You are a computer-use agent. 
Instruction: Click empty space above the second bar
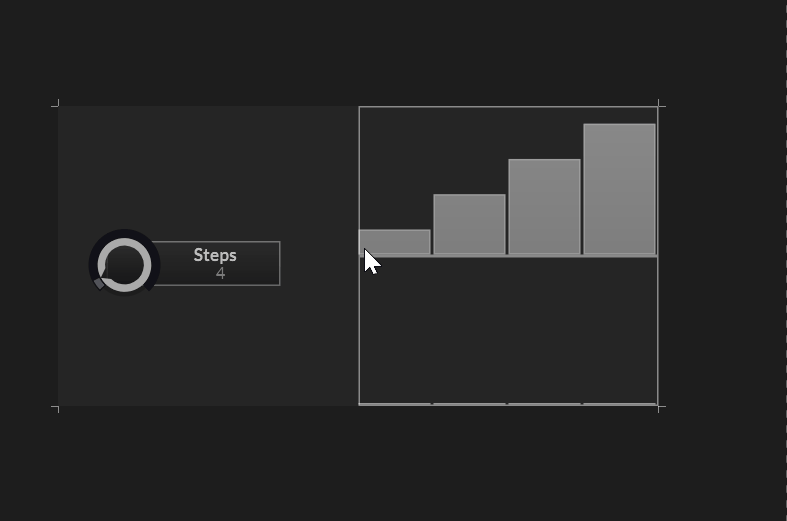tap(469, 150)
